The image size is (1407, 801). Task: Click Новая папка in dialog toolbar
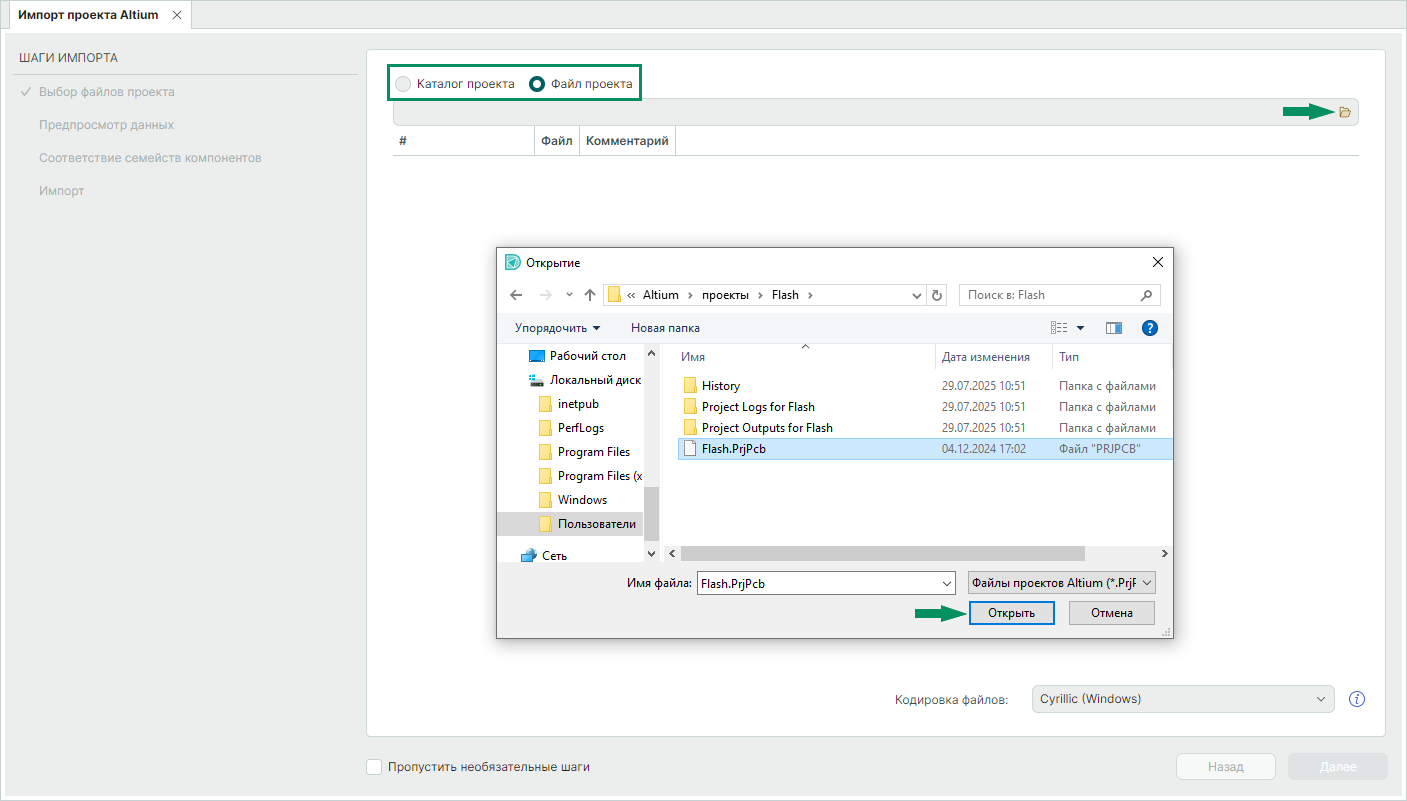(x=665, y=328)
